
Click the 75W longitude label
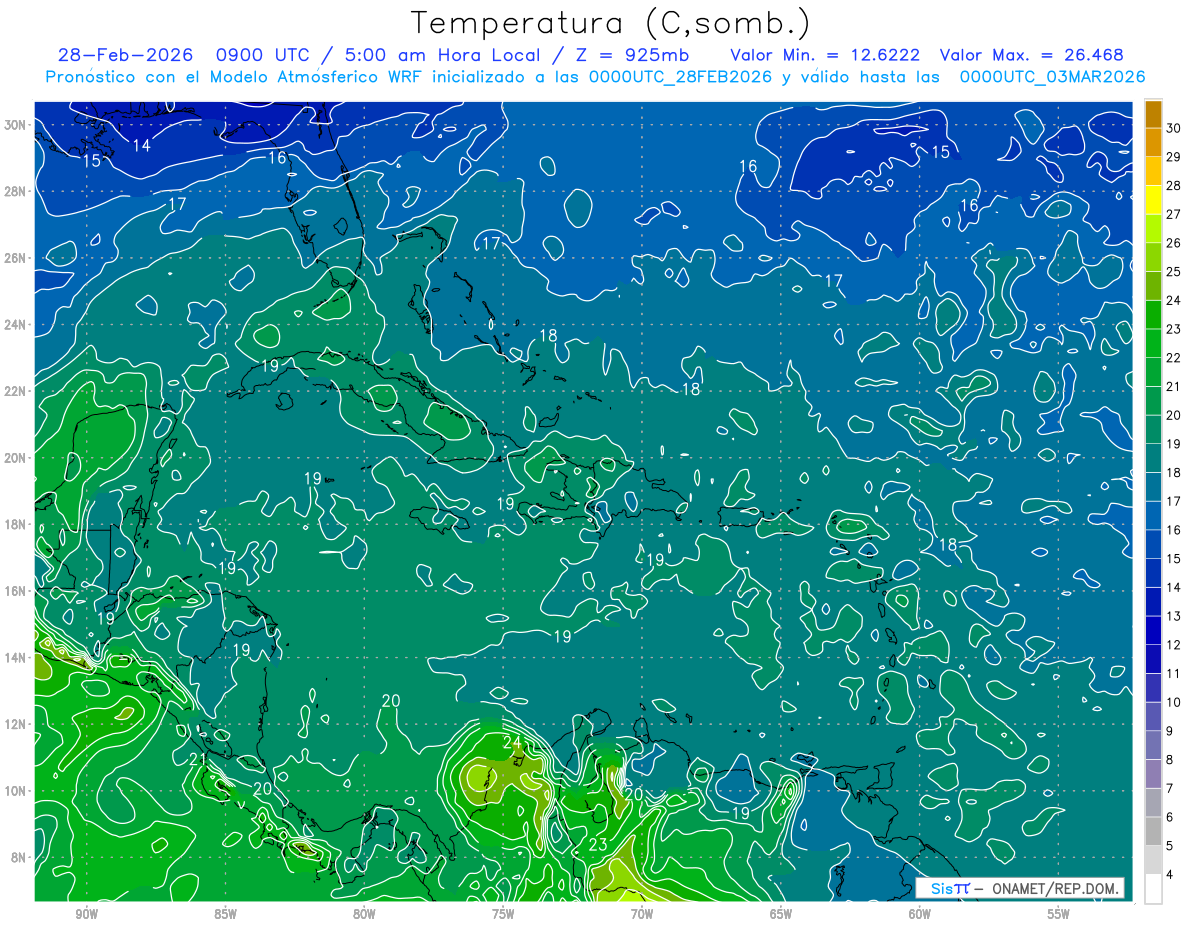click(503, 914)
